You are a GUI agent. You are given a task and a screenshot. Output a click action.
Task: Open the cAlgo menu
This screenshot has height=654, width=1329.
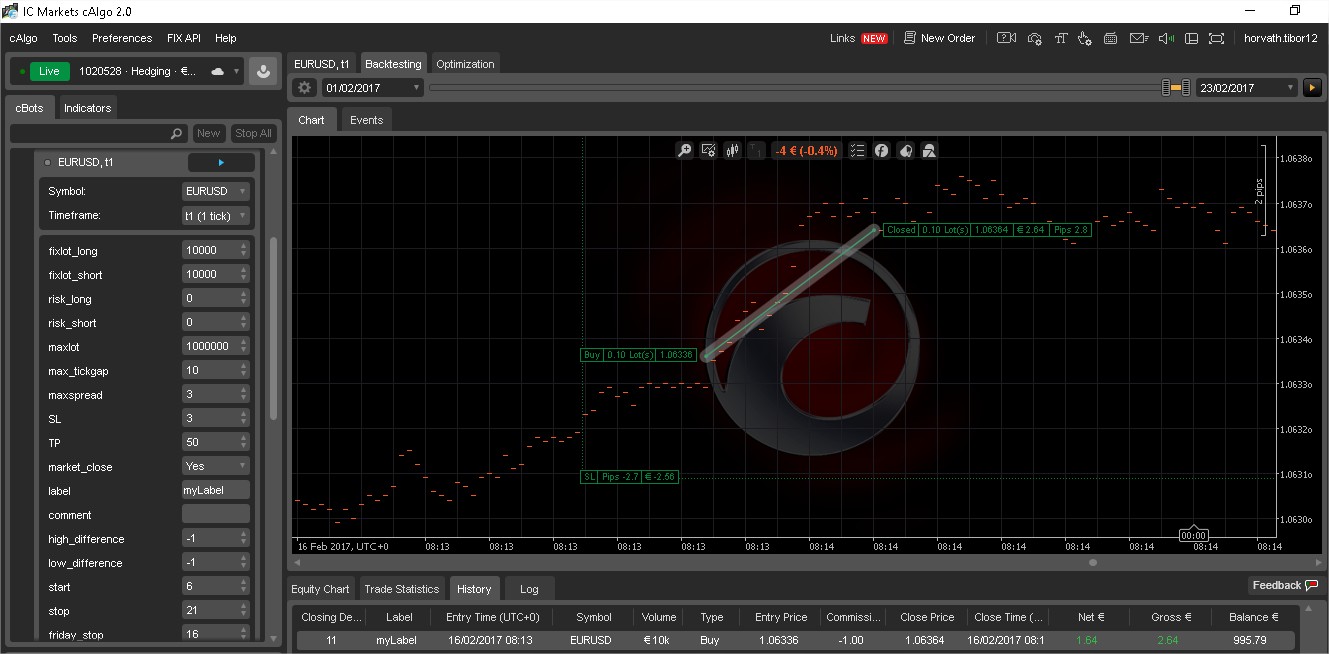[x=25, y=38]
